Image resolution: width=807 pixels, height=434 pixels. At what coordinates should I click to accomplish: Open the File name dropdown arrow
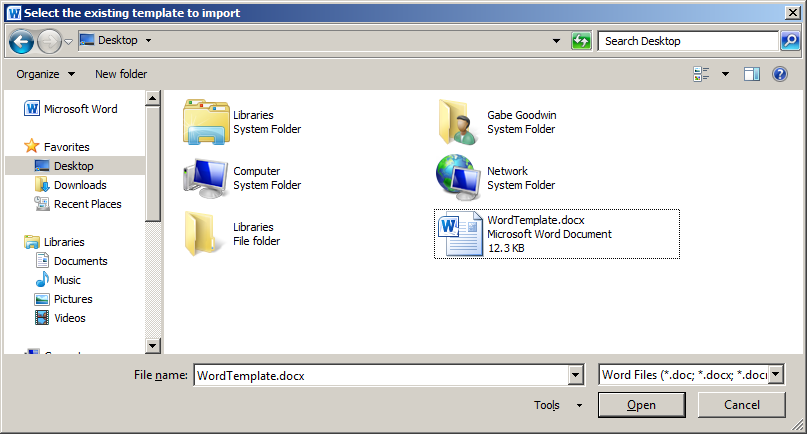point(576,375)
